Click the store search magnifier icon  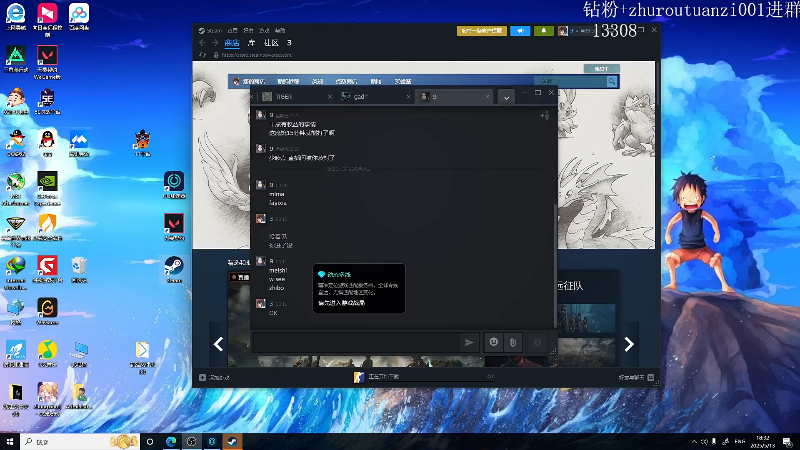pos(611,82)
